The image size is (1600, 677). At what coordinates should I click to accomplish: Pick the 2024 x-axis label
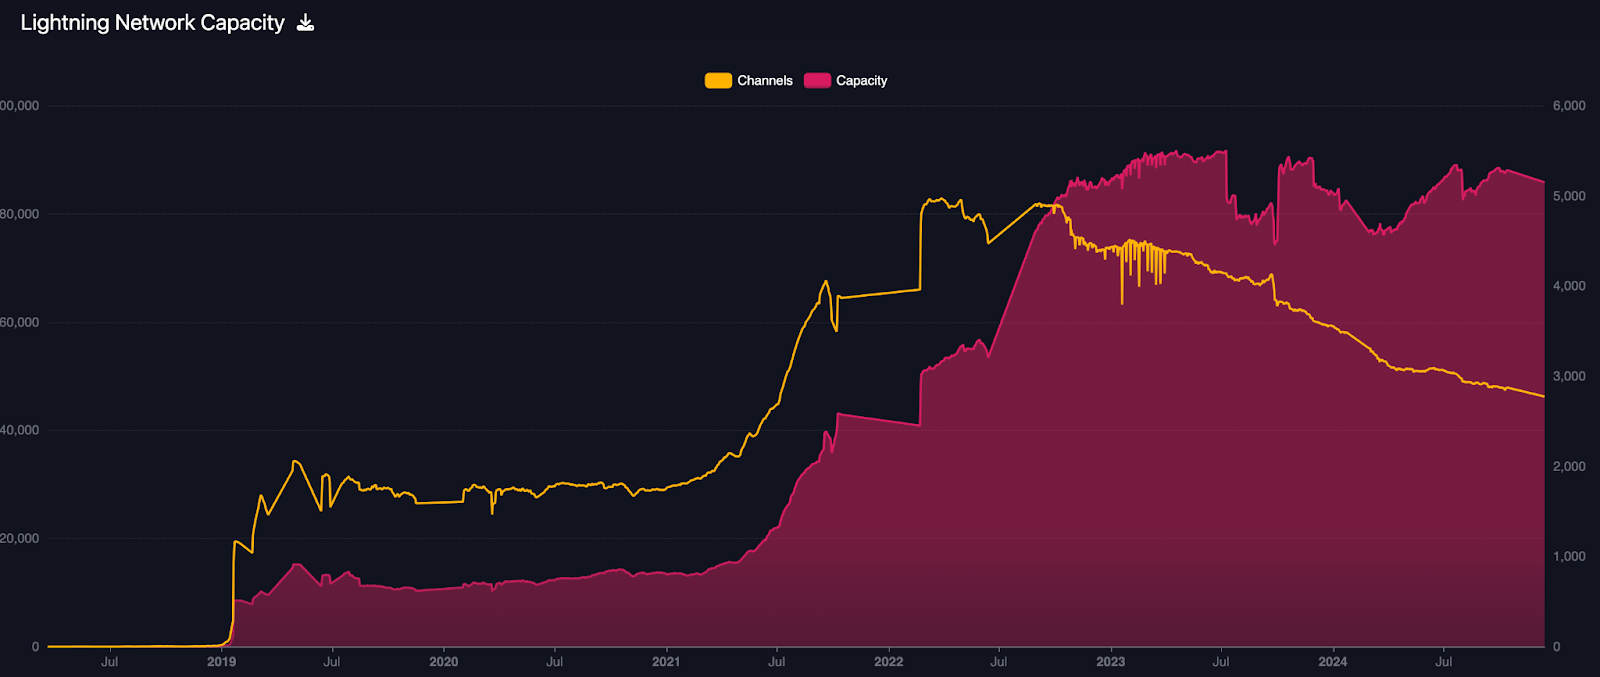click(1332, 662)
